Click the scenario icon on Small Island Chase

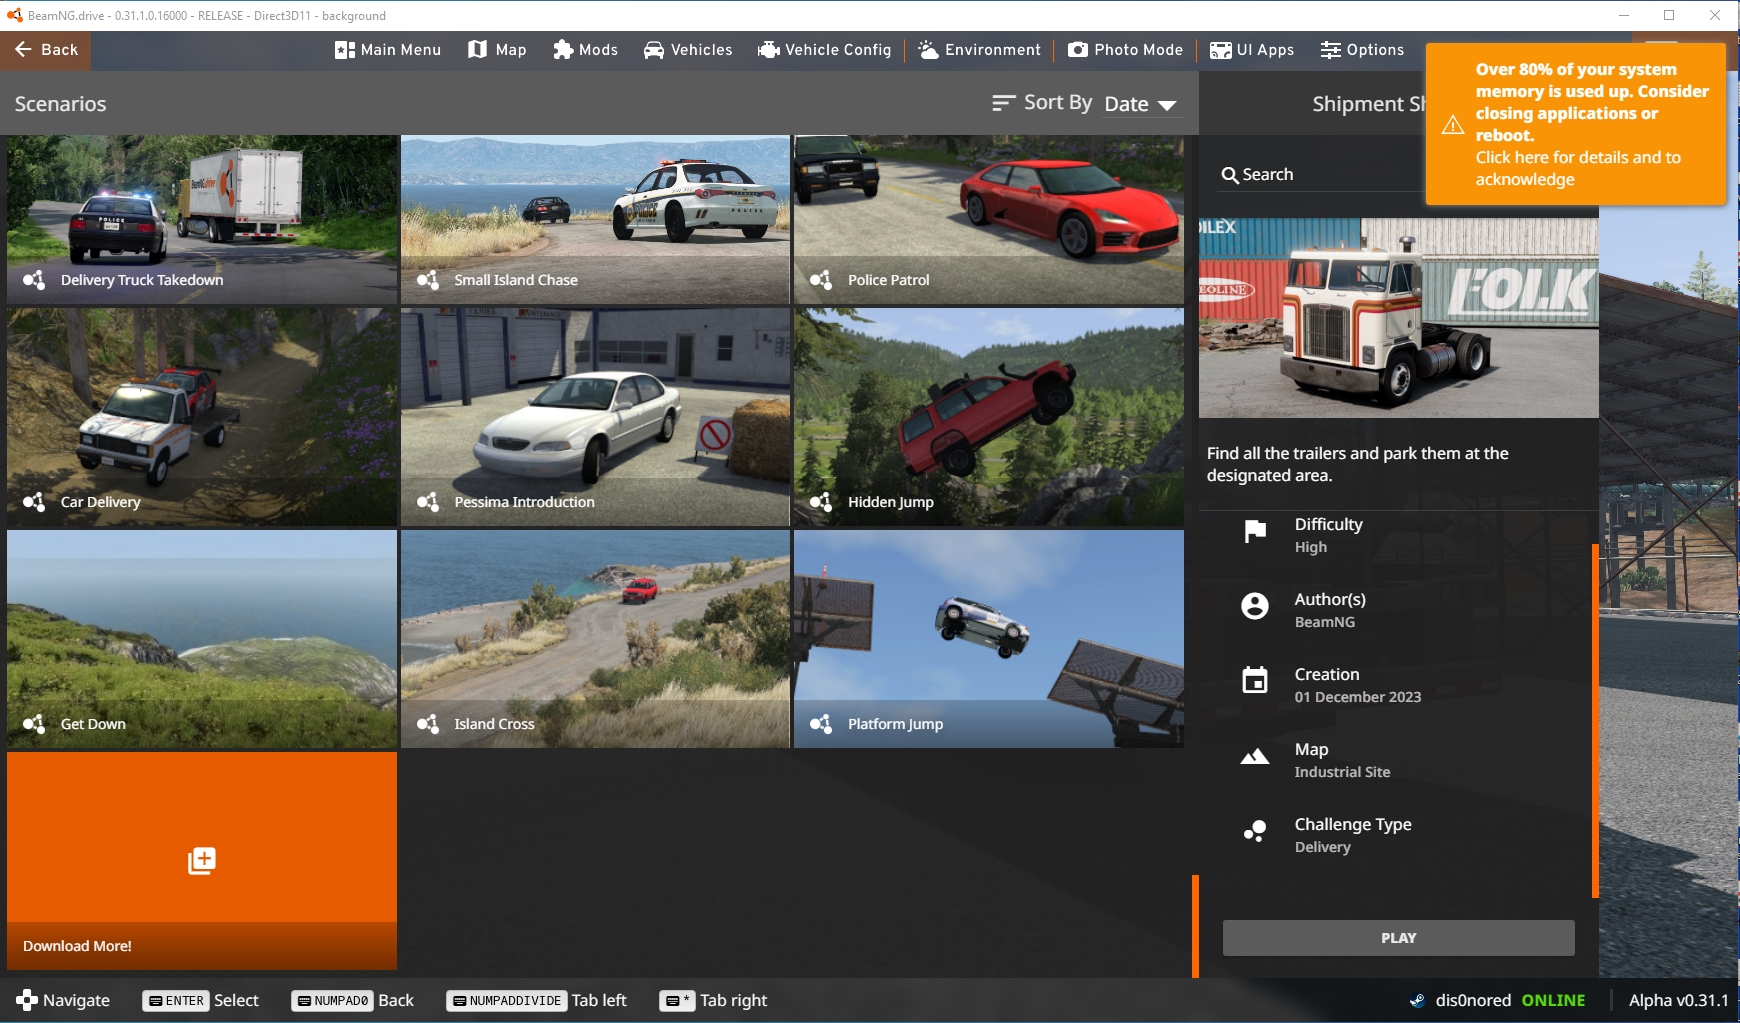click(x=428, y=280)
